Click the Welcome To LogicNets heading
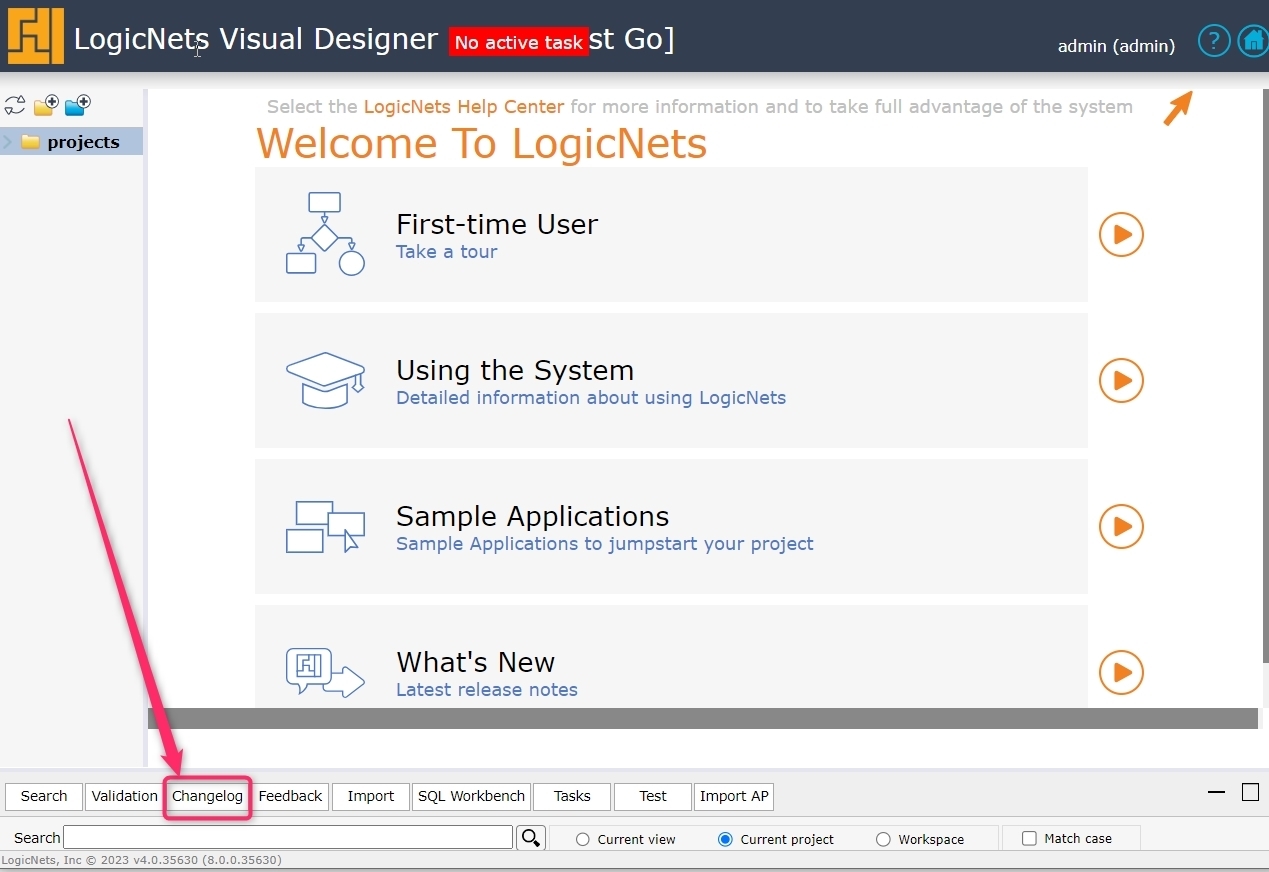This screenshot has height=872, width=1269. 482,144
